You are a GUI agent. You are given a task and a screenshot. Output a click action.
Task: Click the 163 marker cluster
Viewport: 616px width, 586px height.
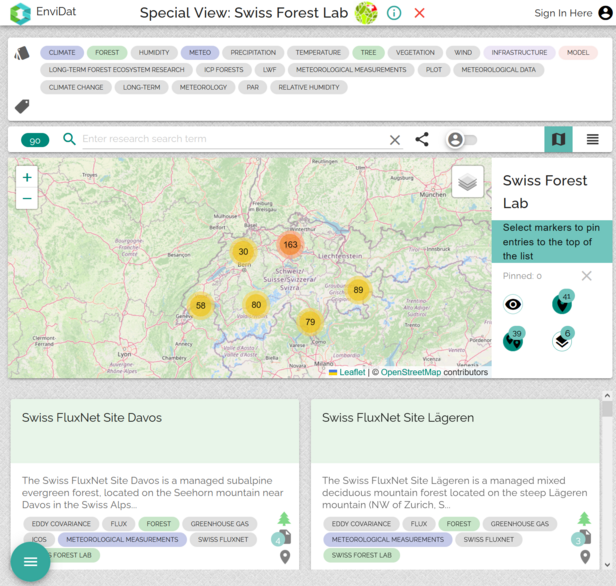click(290, 245)
